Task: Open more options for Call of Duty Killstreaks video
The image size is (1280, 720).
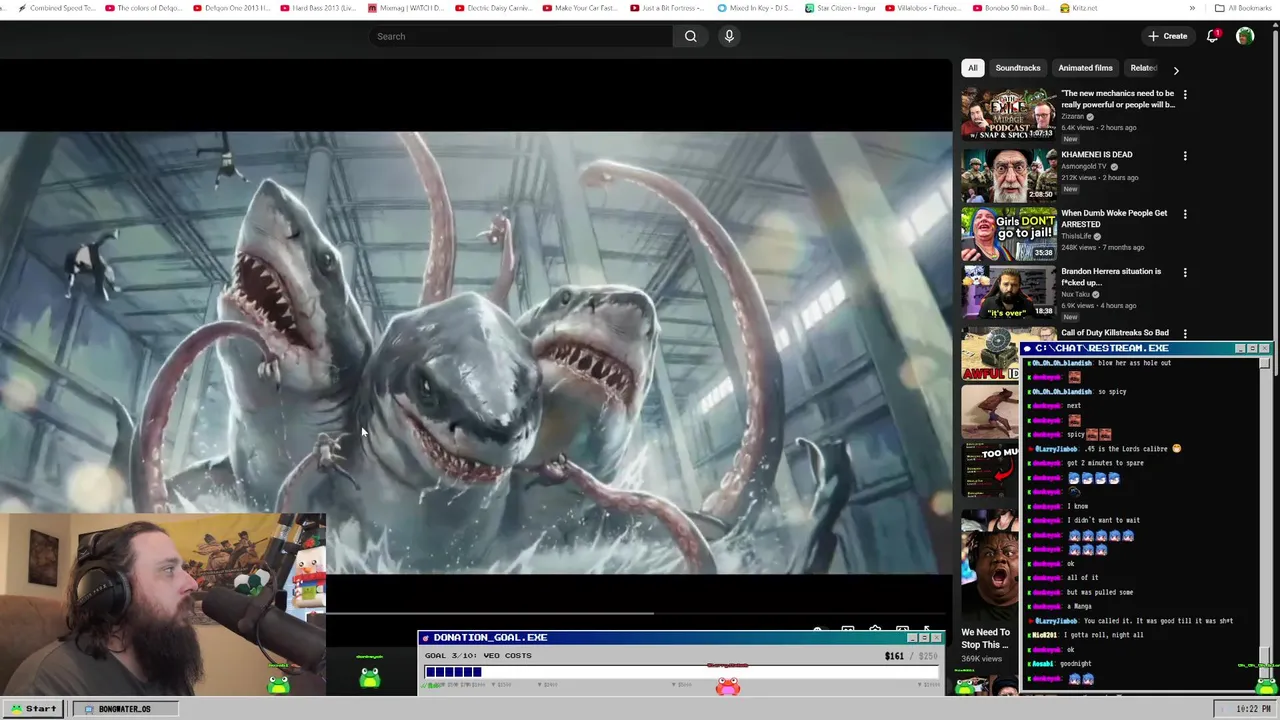Action: 1185,333
